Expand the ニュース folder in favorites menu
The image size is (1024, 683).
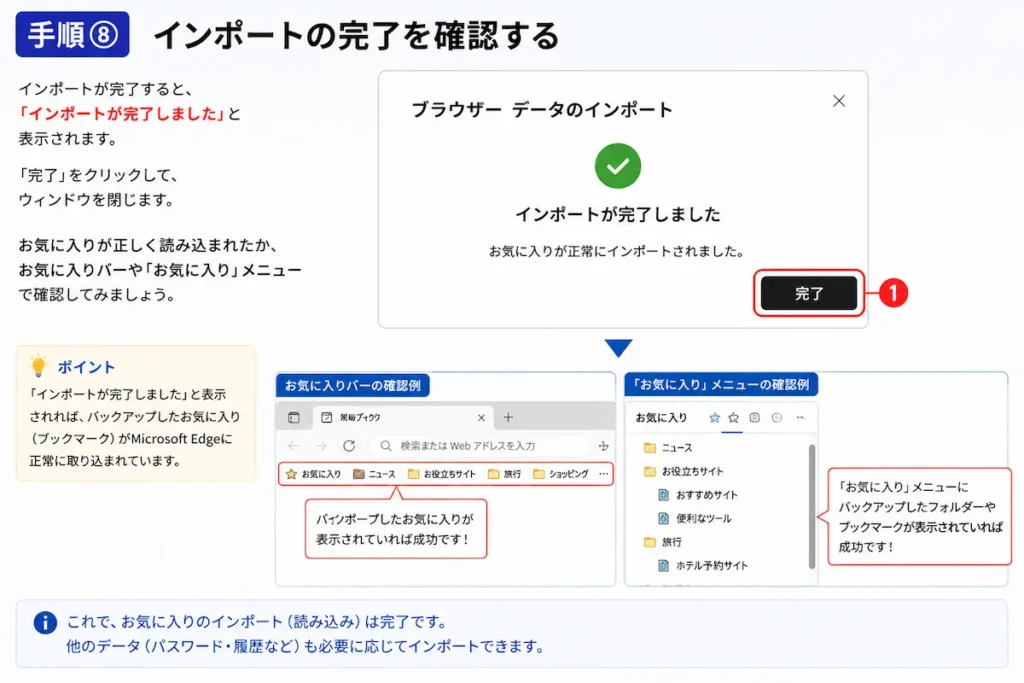pos(667,448)
